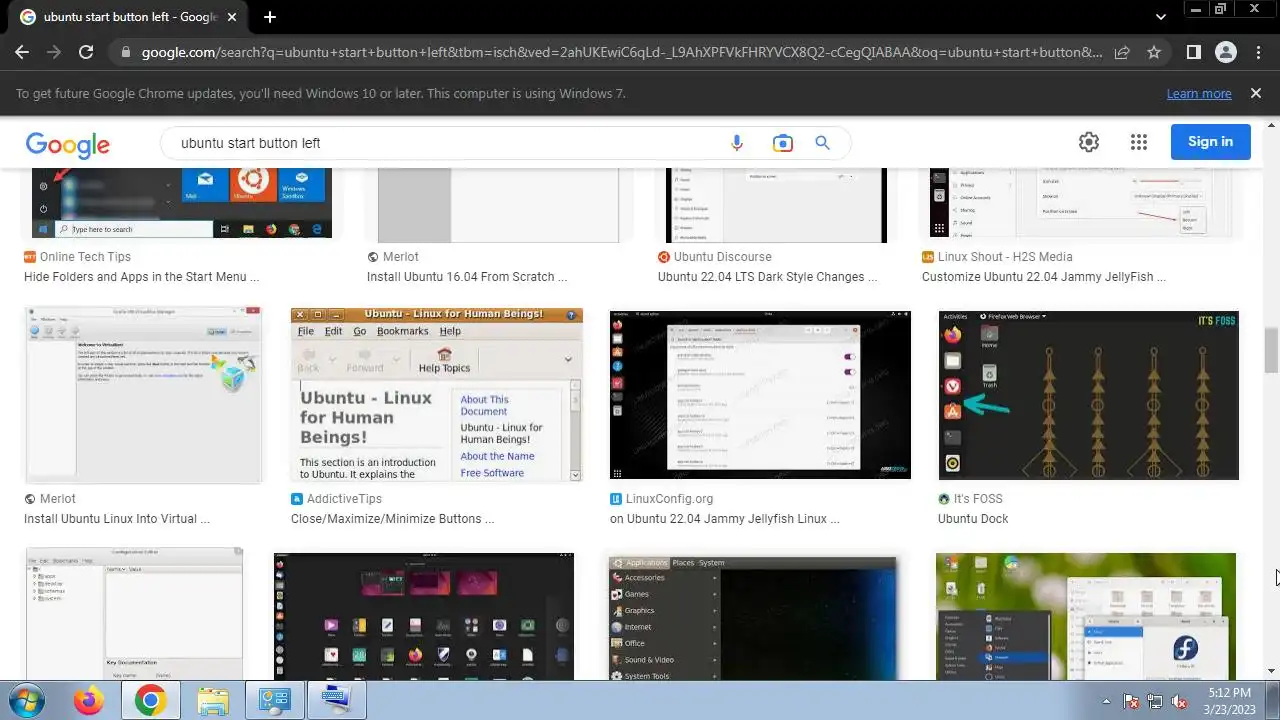Open File Explorer from the taskbar
Viewport: 1280px width, 720px height.
point(213,701)
